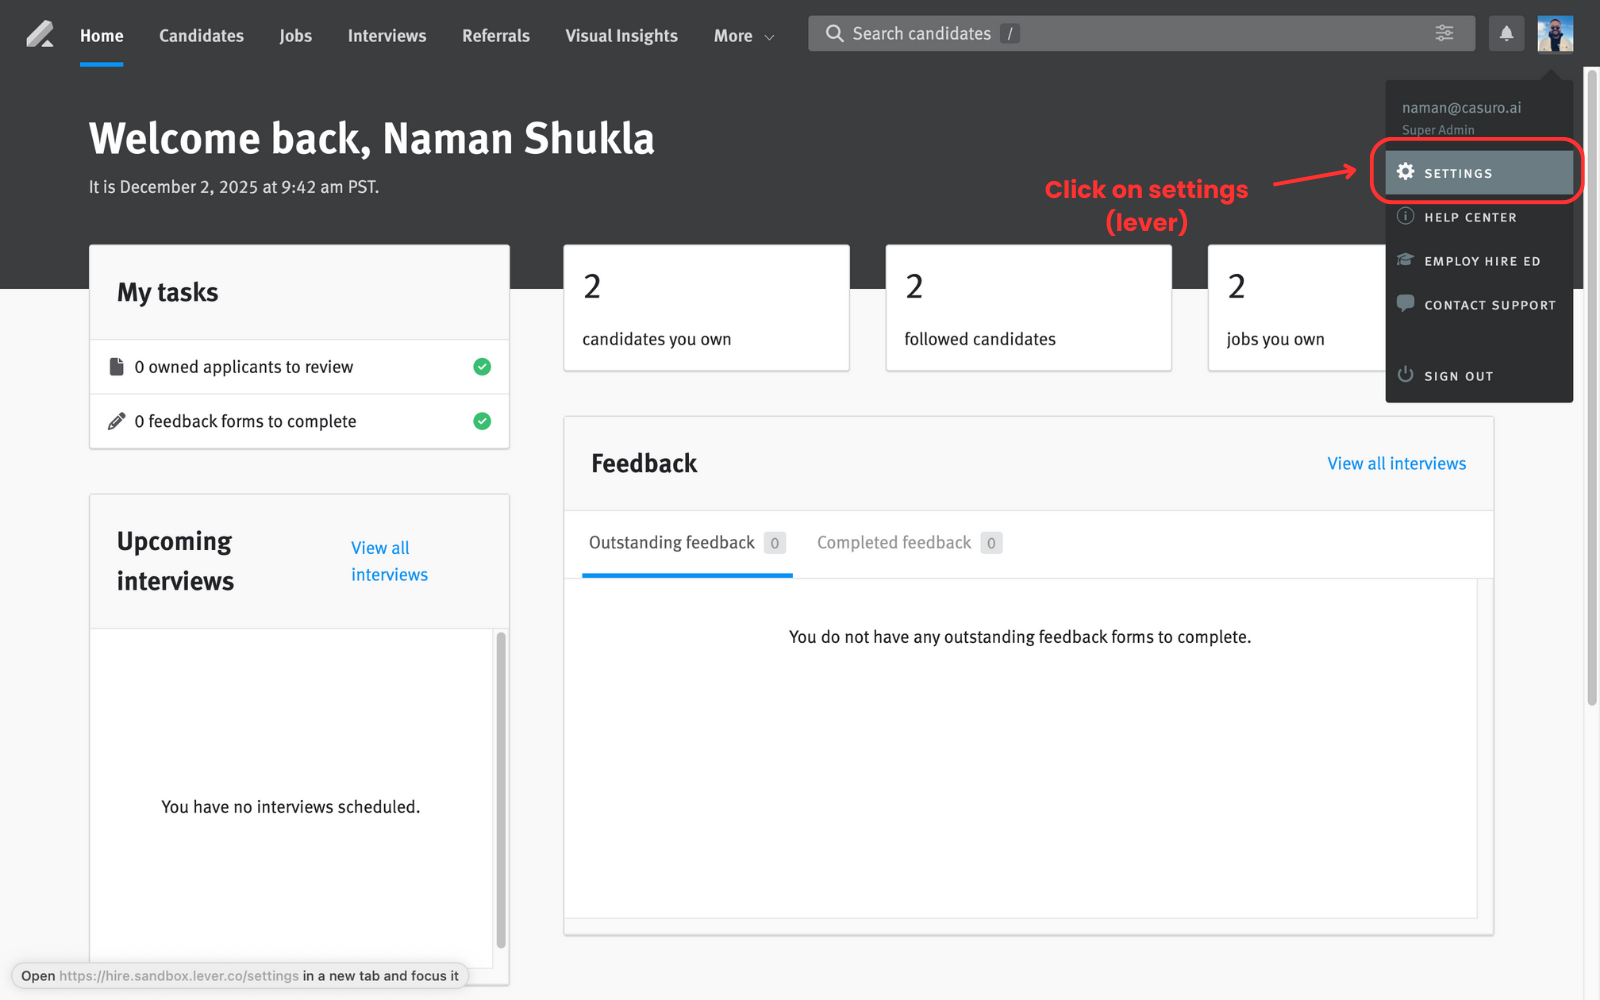Click the My tasks heading
The image size is (1600, 1000).
[x=167, y=292]
